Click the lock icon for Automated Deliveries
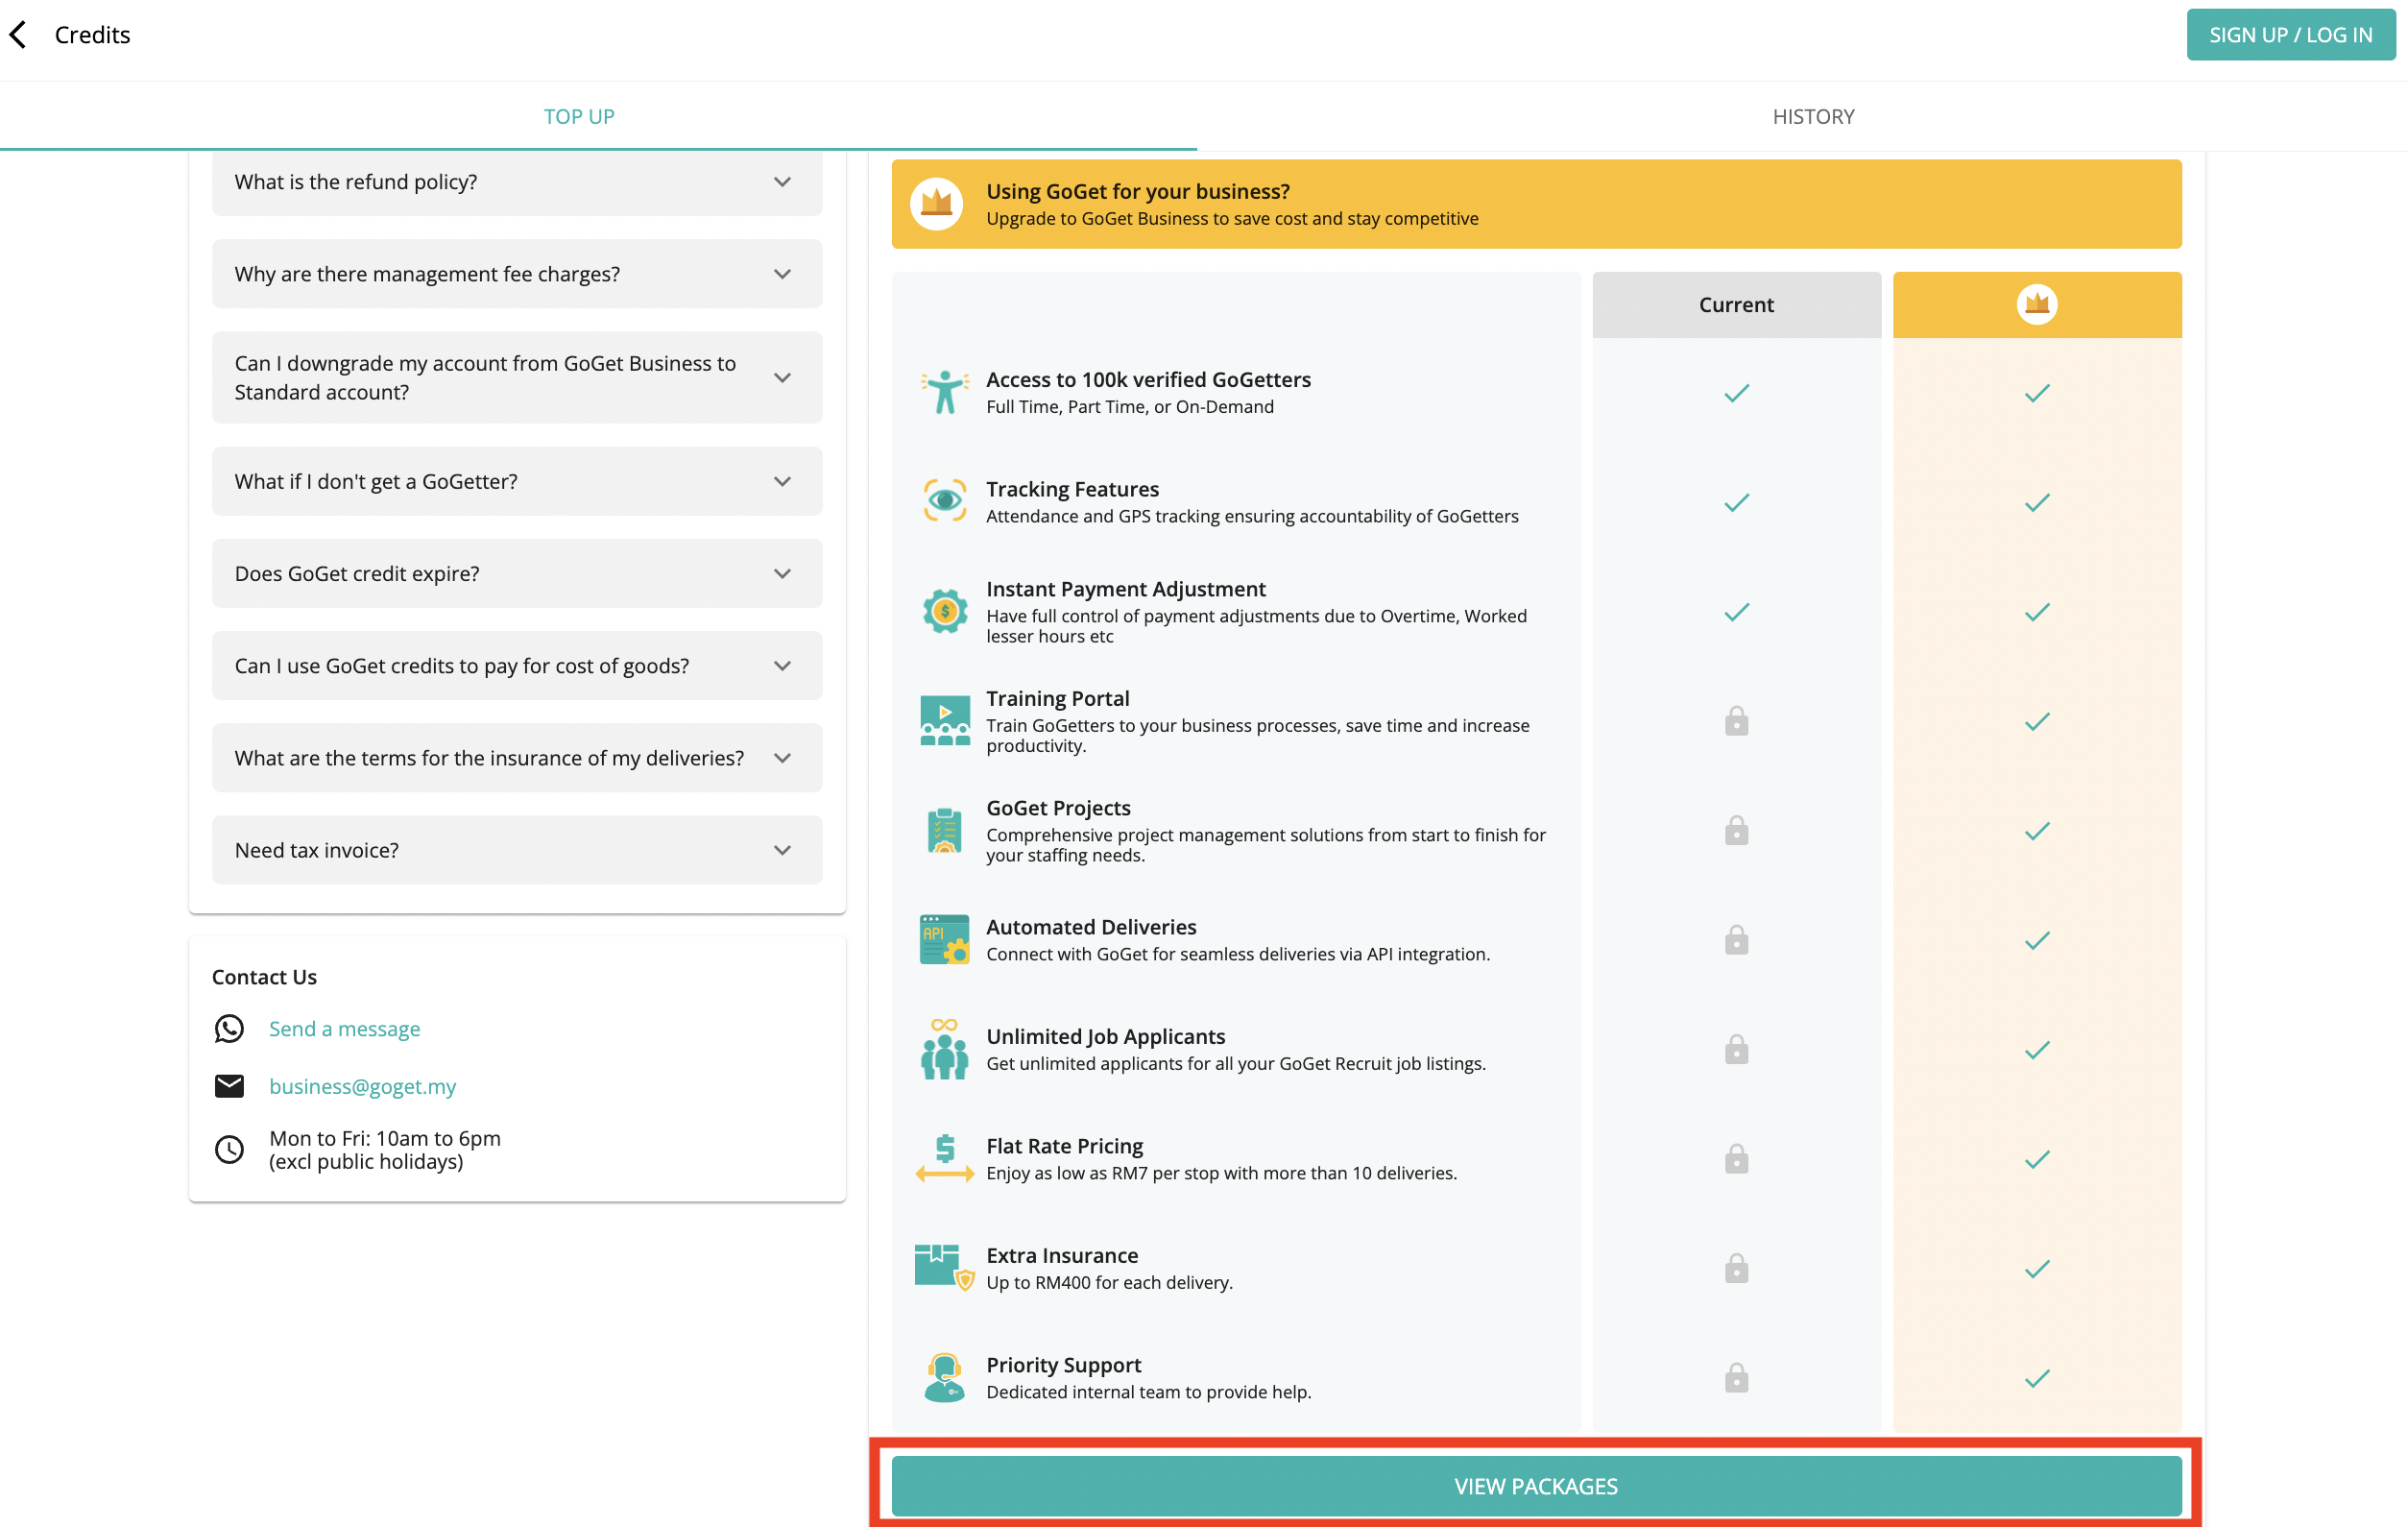The width and height of the screenshot is (2408, 1527). [1736, 939]
